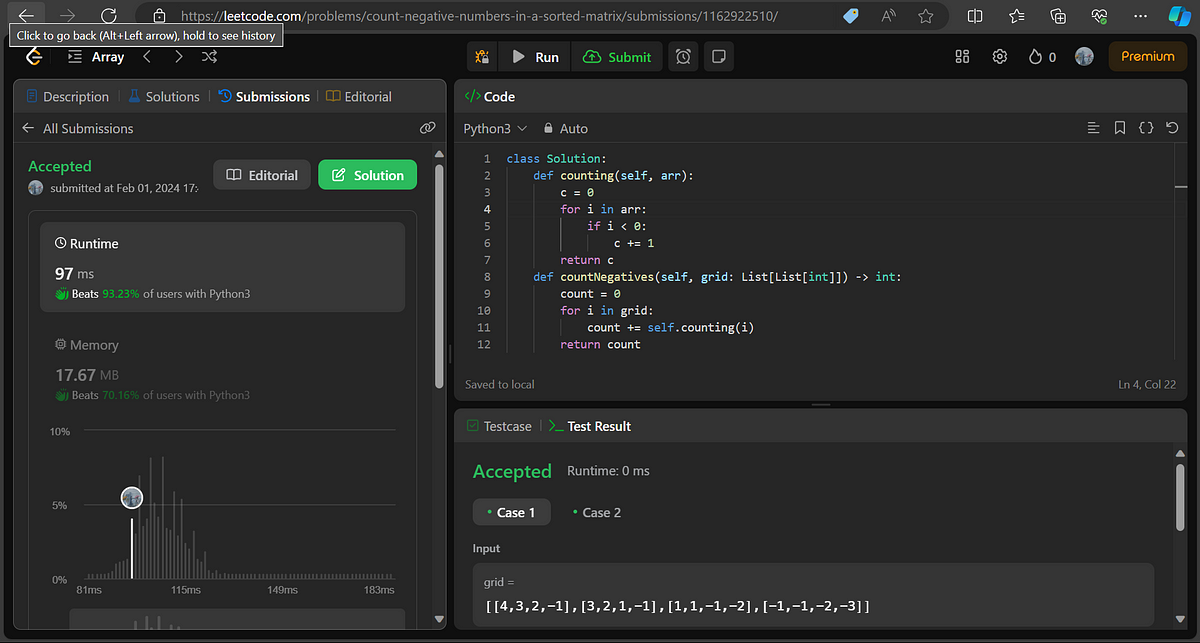Open the green Solution button
1200x643 pixels.
367,175
